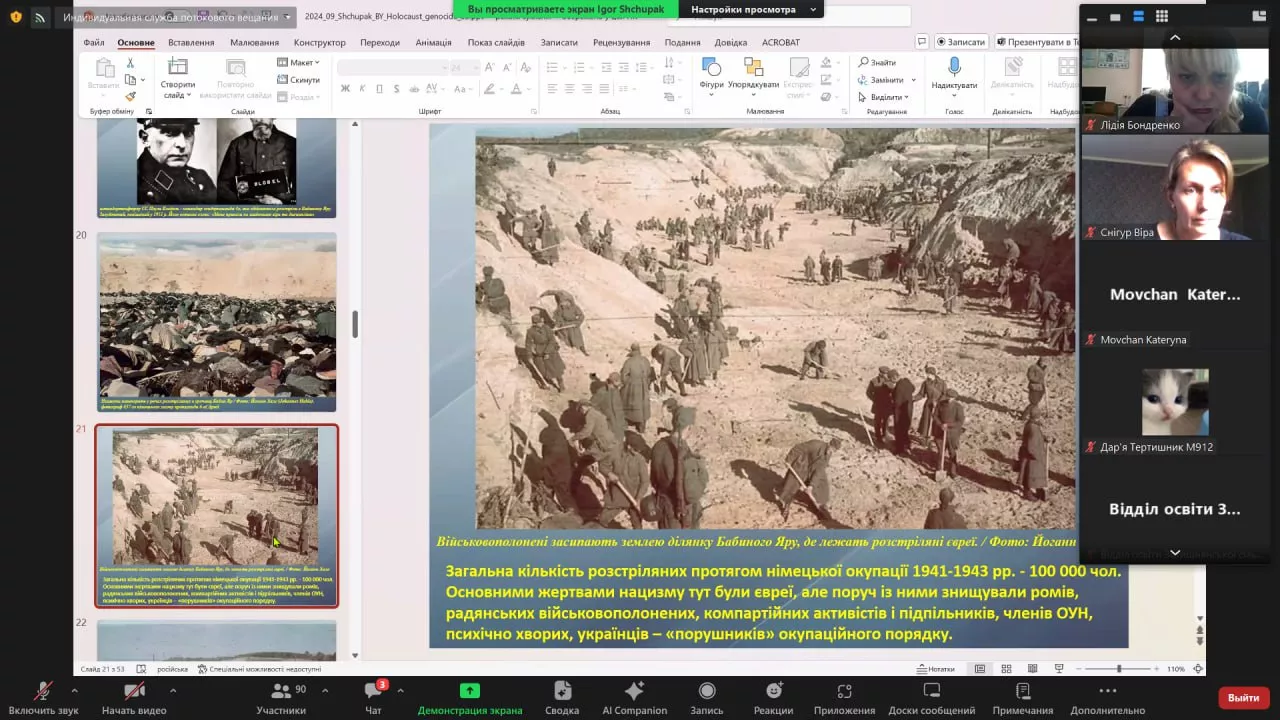This screenshot has height=720, width=1280.
Task: Click the green livestream indicator icon
Action: click(x=40, y=17)
